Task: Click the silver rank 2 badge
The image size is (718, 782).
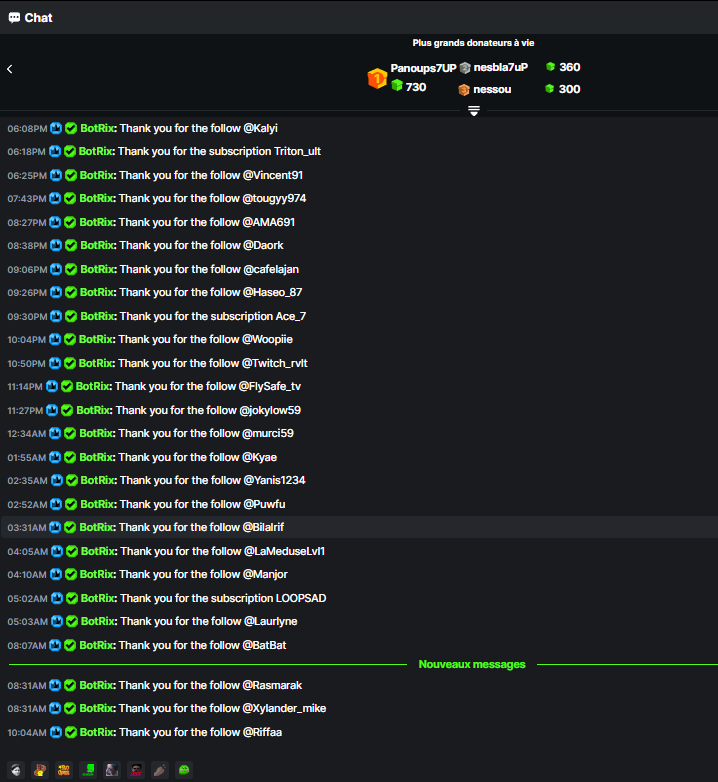Action: point(465,68)
